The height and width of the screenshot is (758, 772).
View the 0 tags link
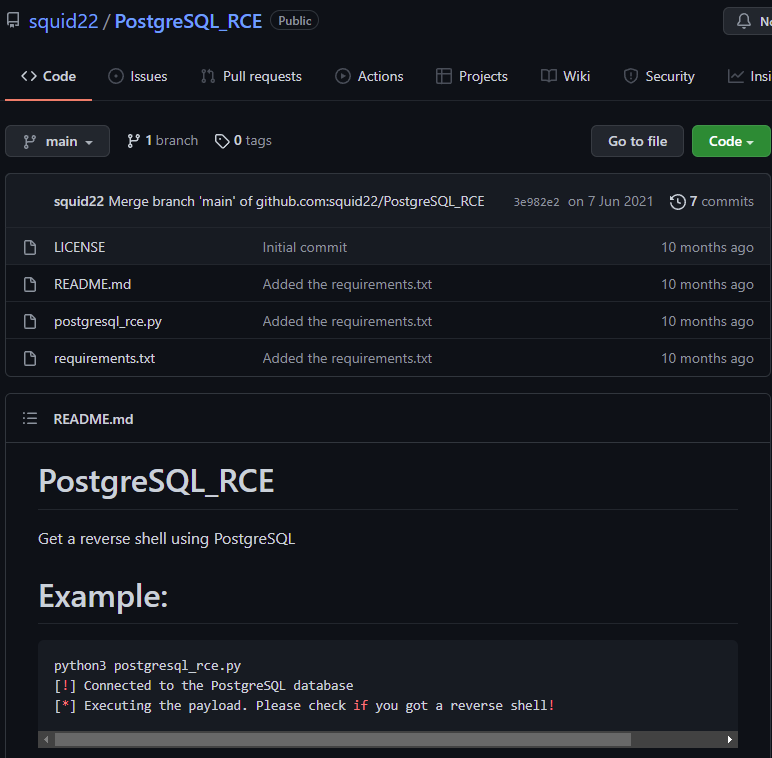[243, 141]
